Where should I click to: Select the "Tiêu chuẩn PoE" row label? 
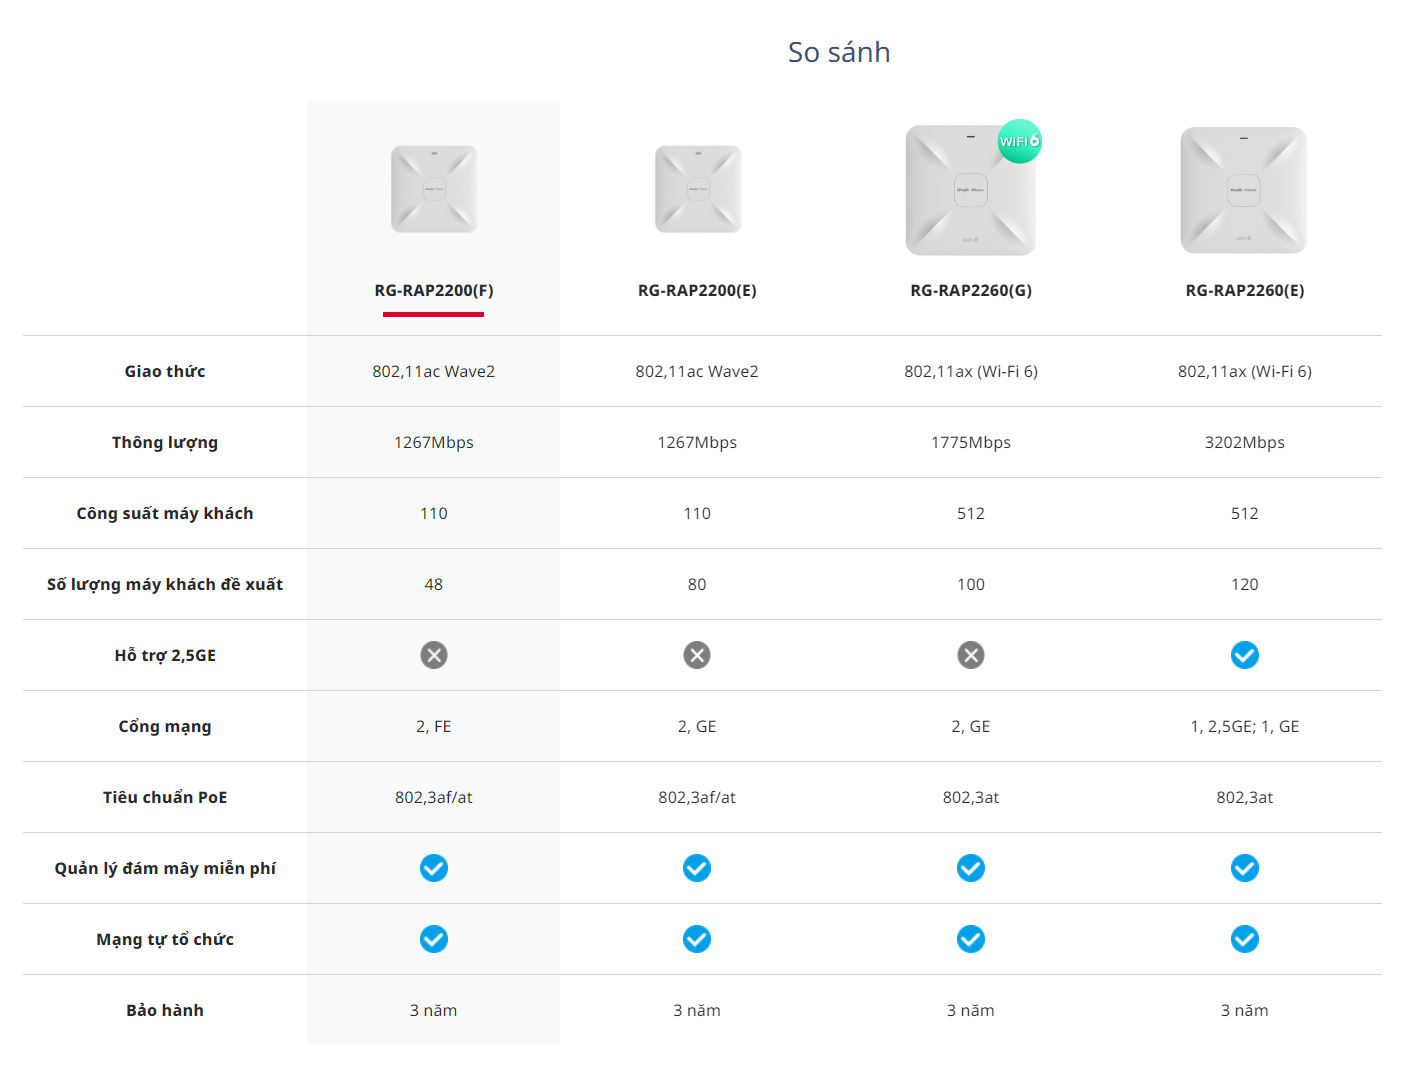(x=165, y=797)
